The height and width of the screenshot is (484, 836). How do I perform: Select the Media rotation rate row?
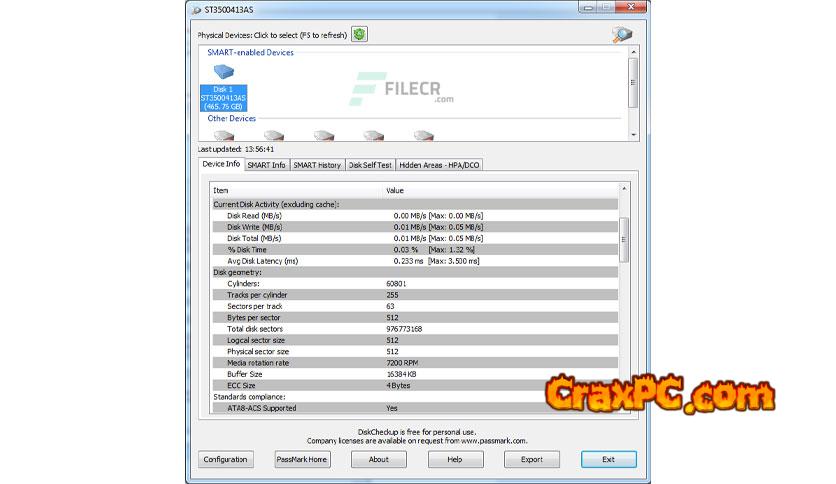click(415, 363)
